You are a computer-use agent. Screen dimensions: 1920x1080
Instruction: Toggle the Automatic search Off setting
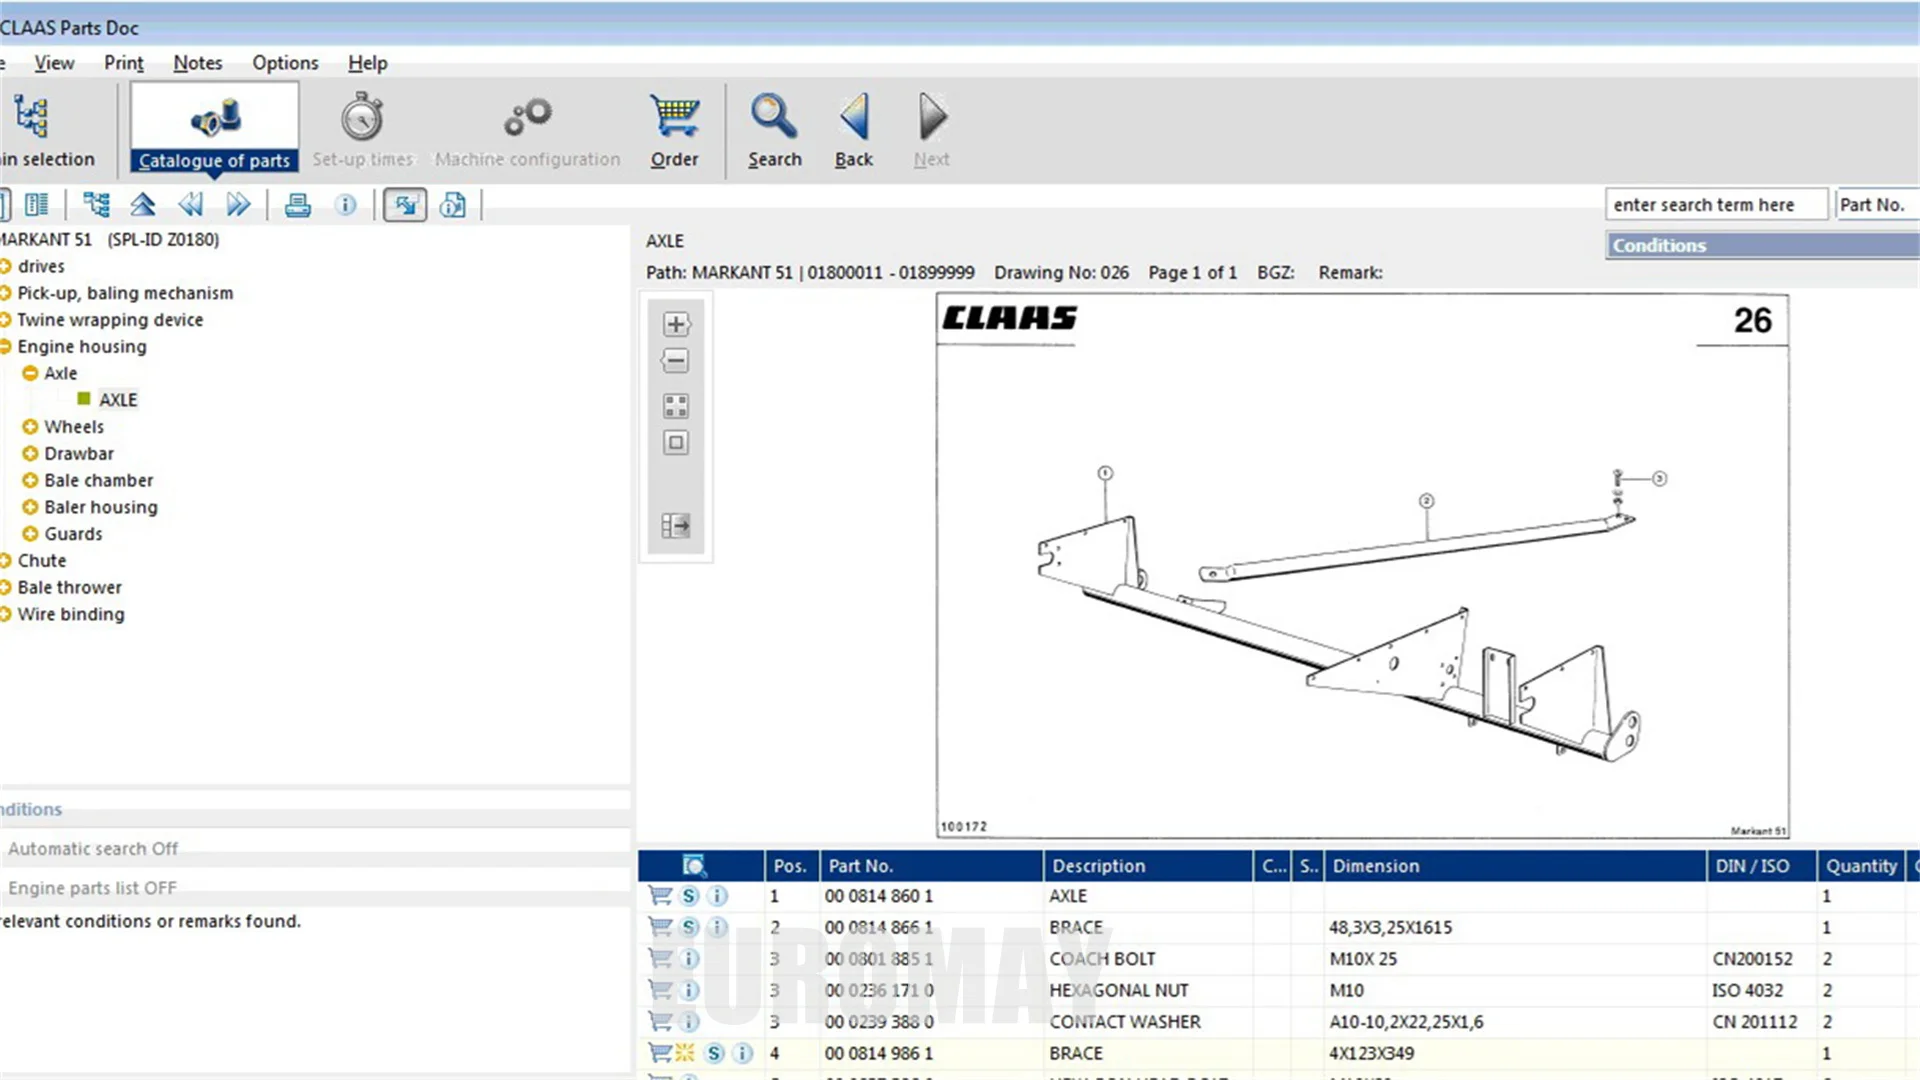click(93, 849)
